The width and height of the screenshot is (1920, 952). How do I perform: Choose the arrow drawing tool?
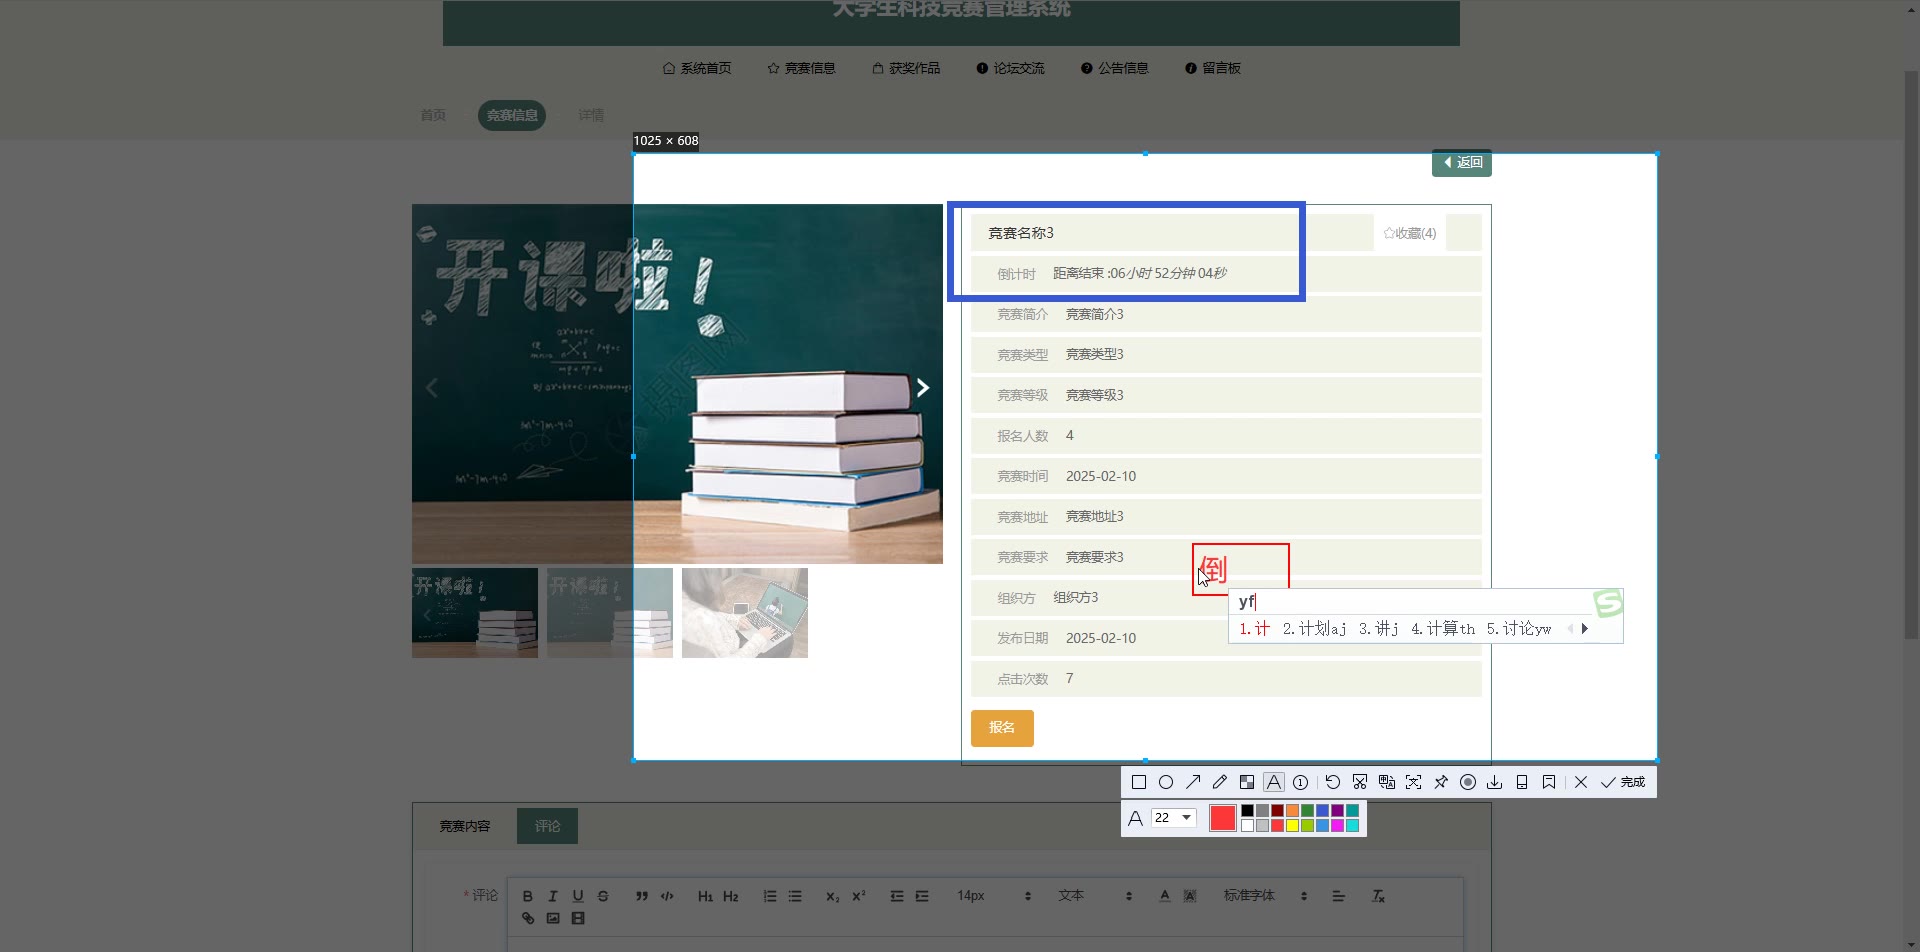[1193, 782]
